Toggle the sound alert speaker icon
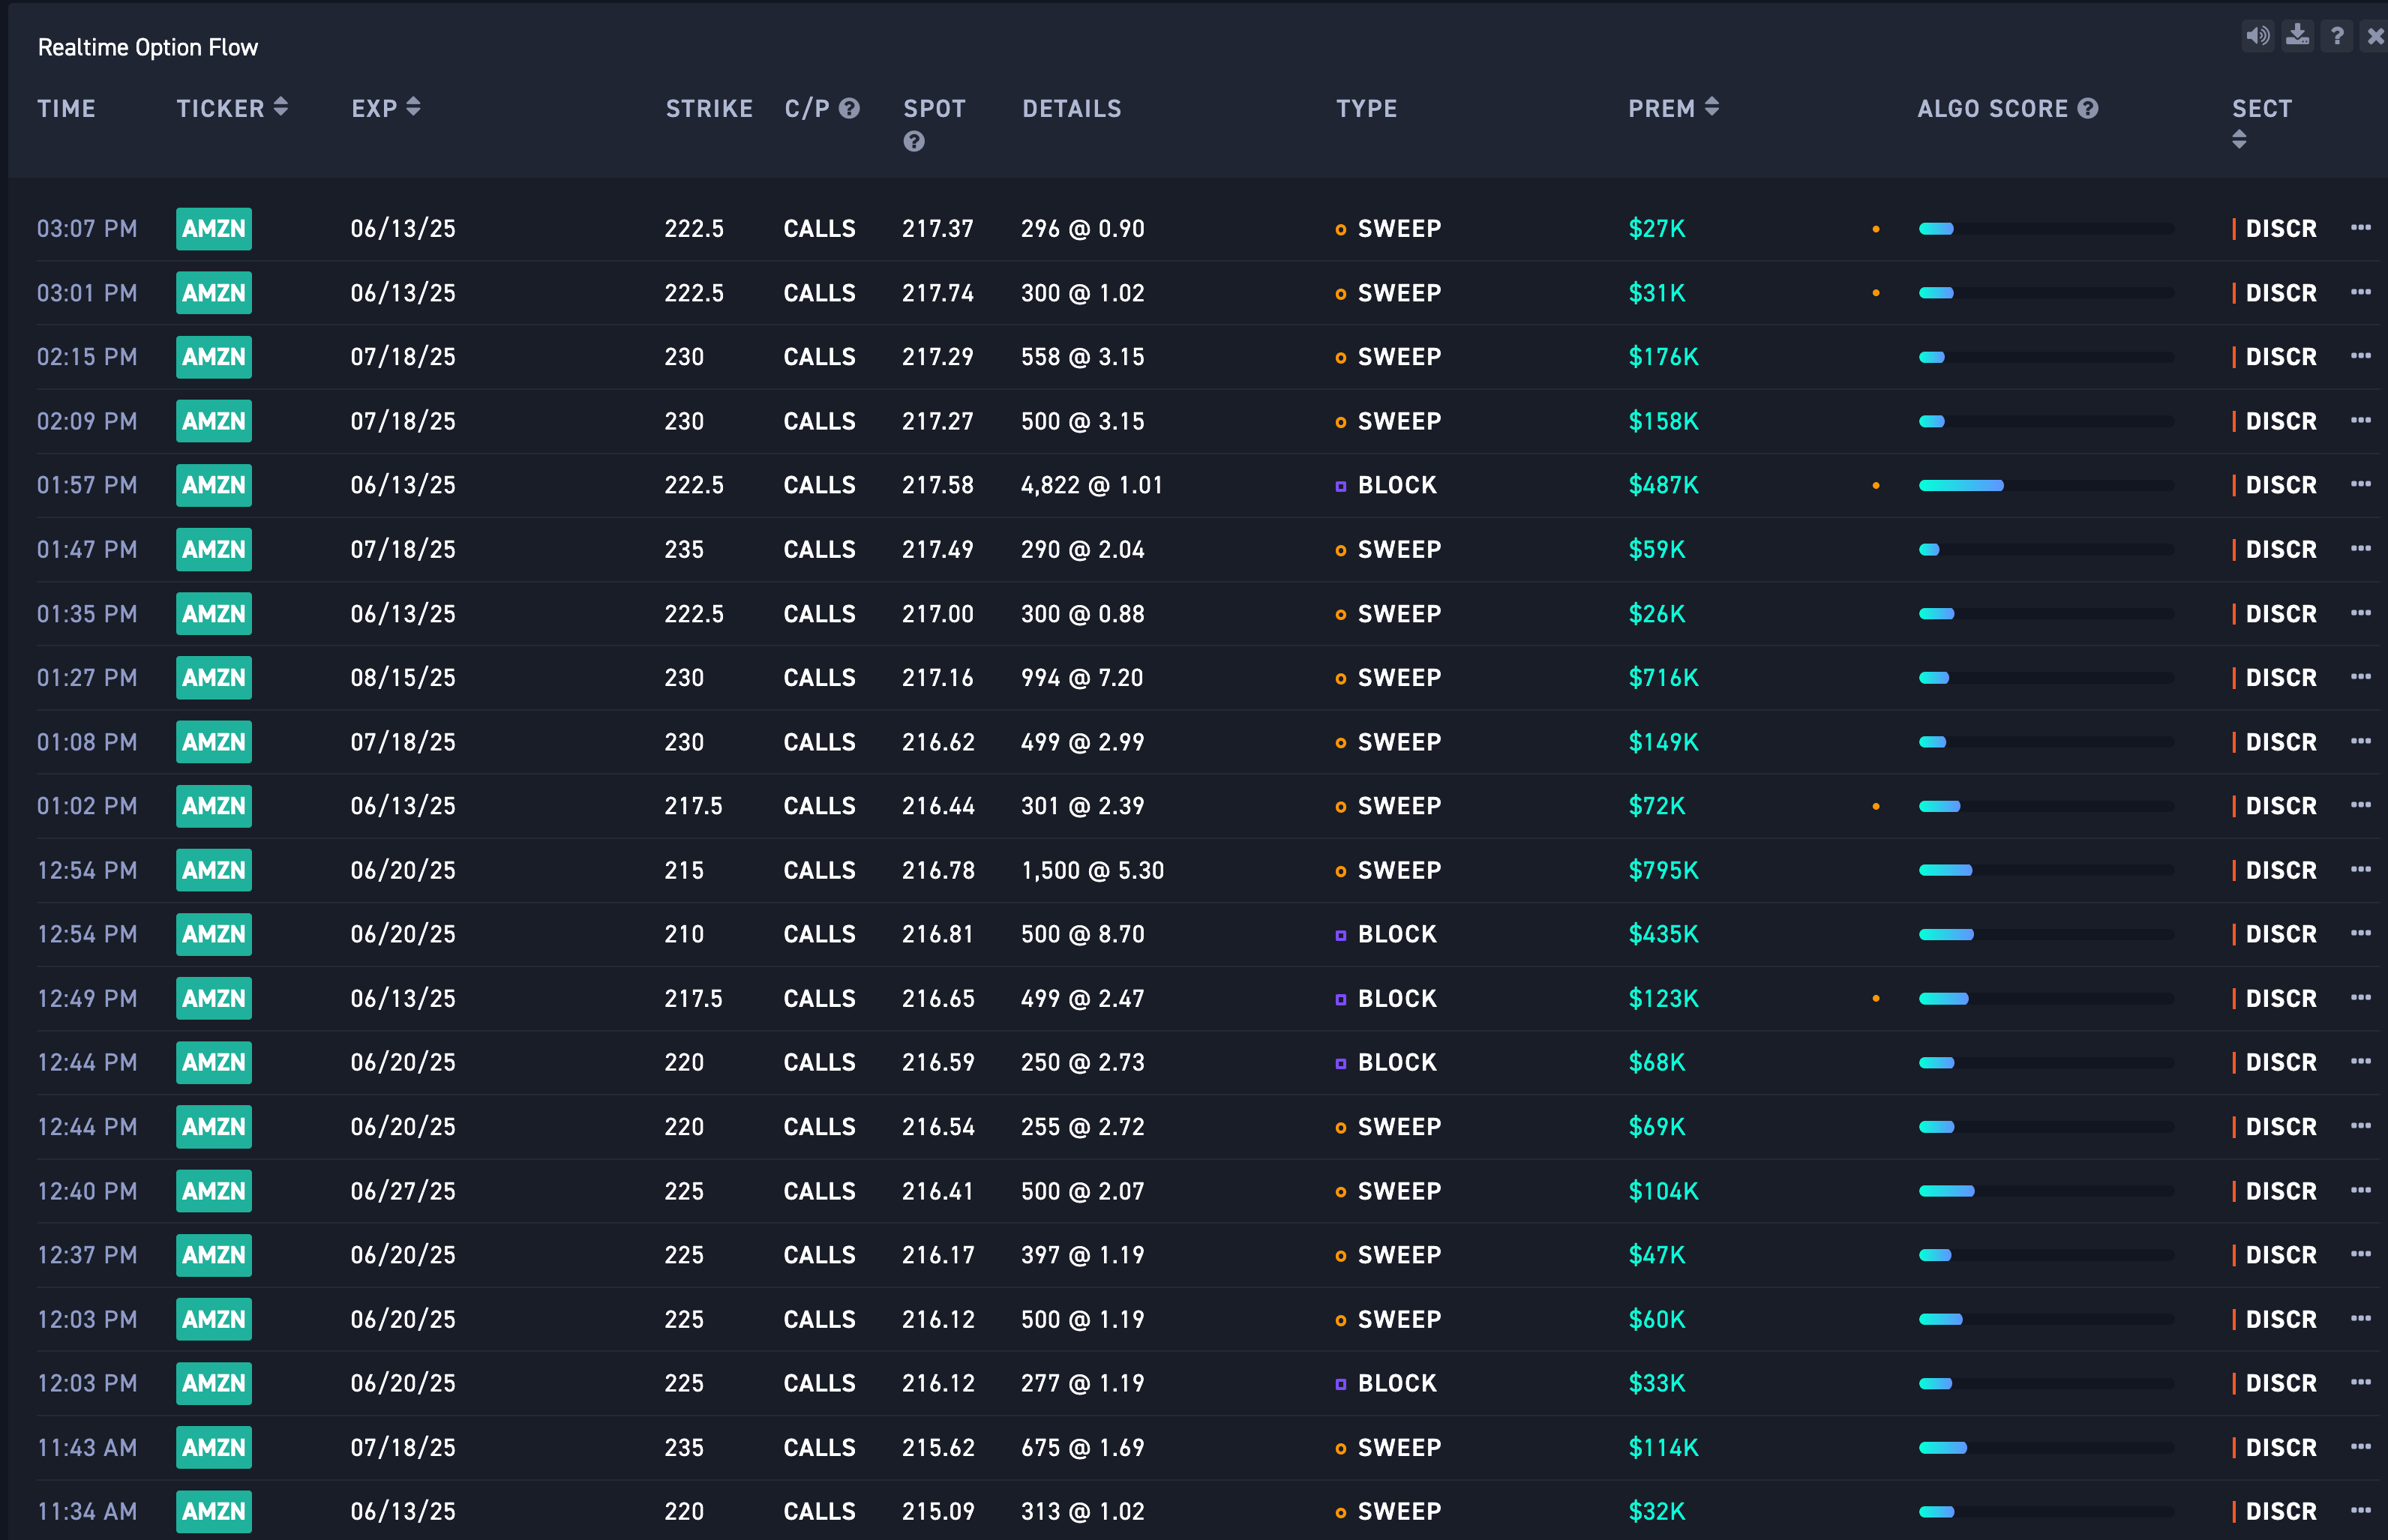This screenshot has width=2388, height=1540. (x=2257, y=37)
